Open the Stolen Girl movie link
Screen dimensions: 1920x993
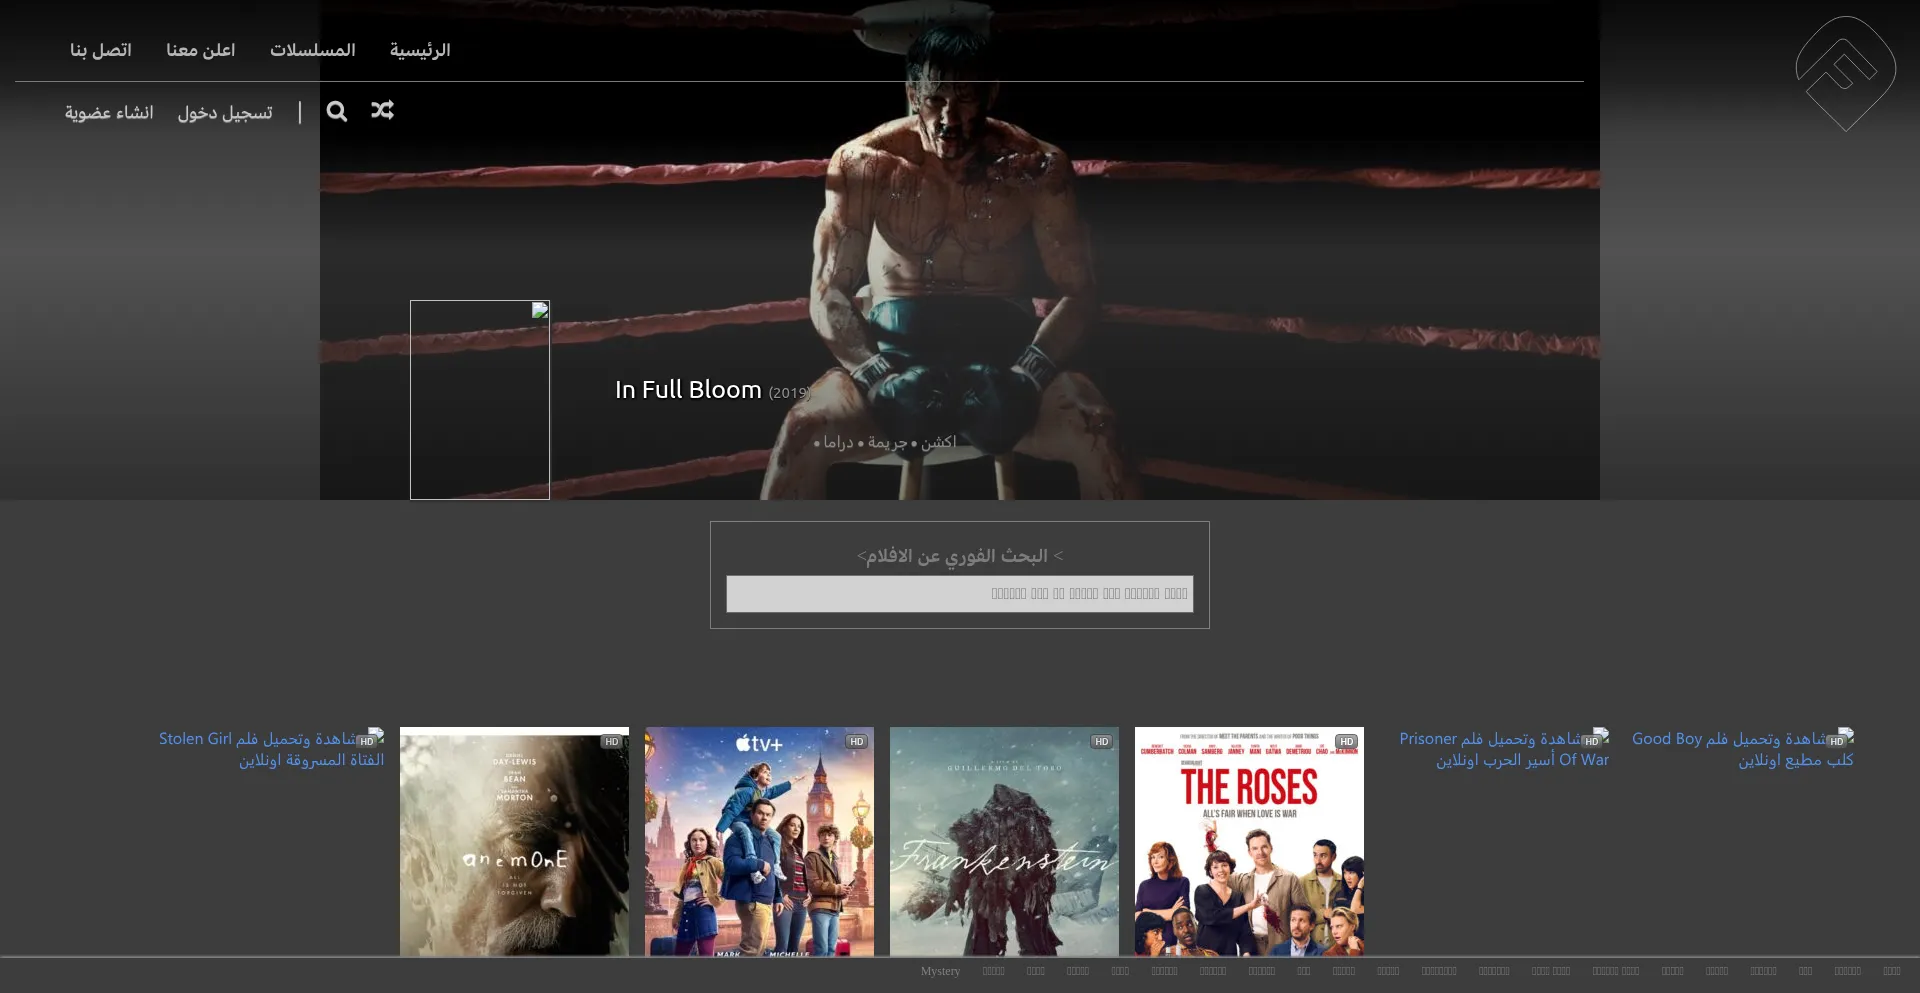(271, 749)
